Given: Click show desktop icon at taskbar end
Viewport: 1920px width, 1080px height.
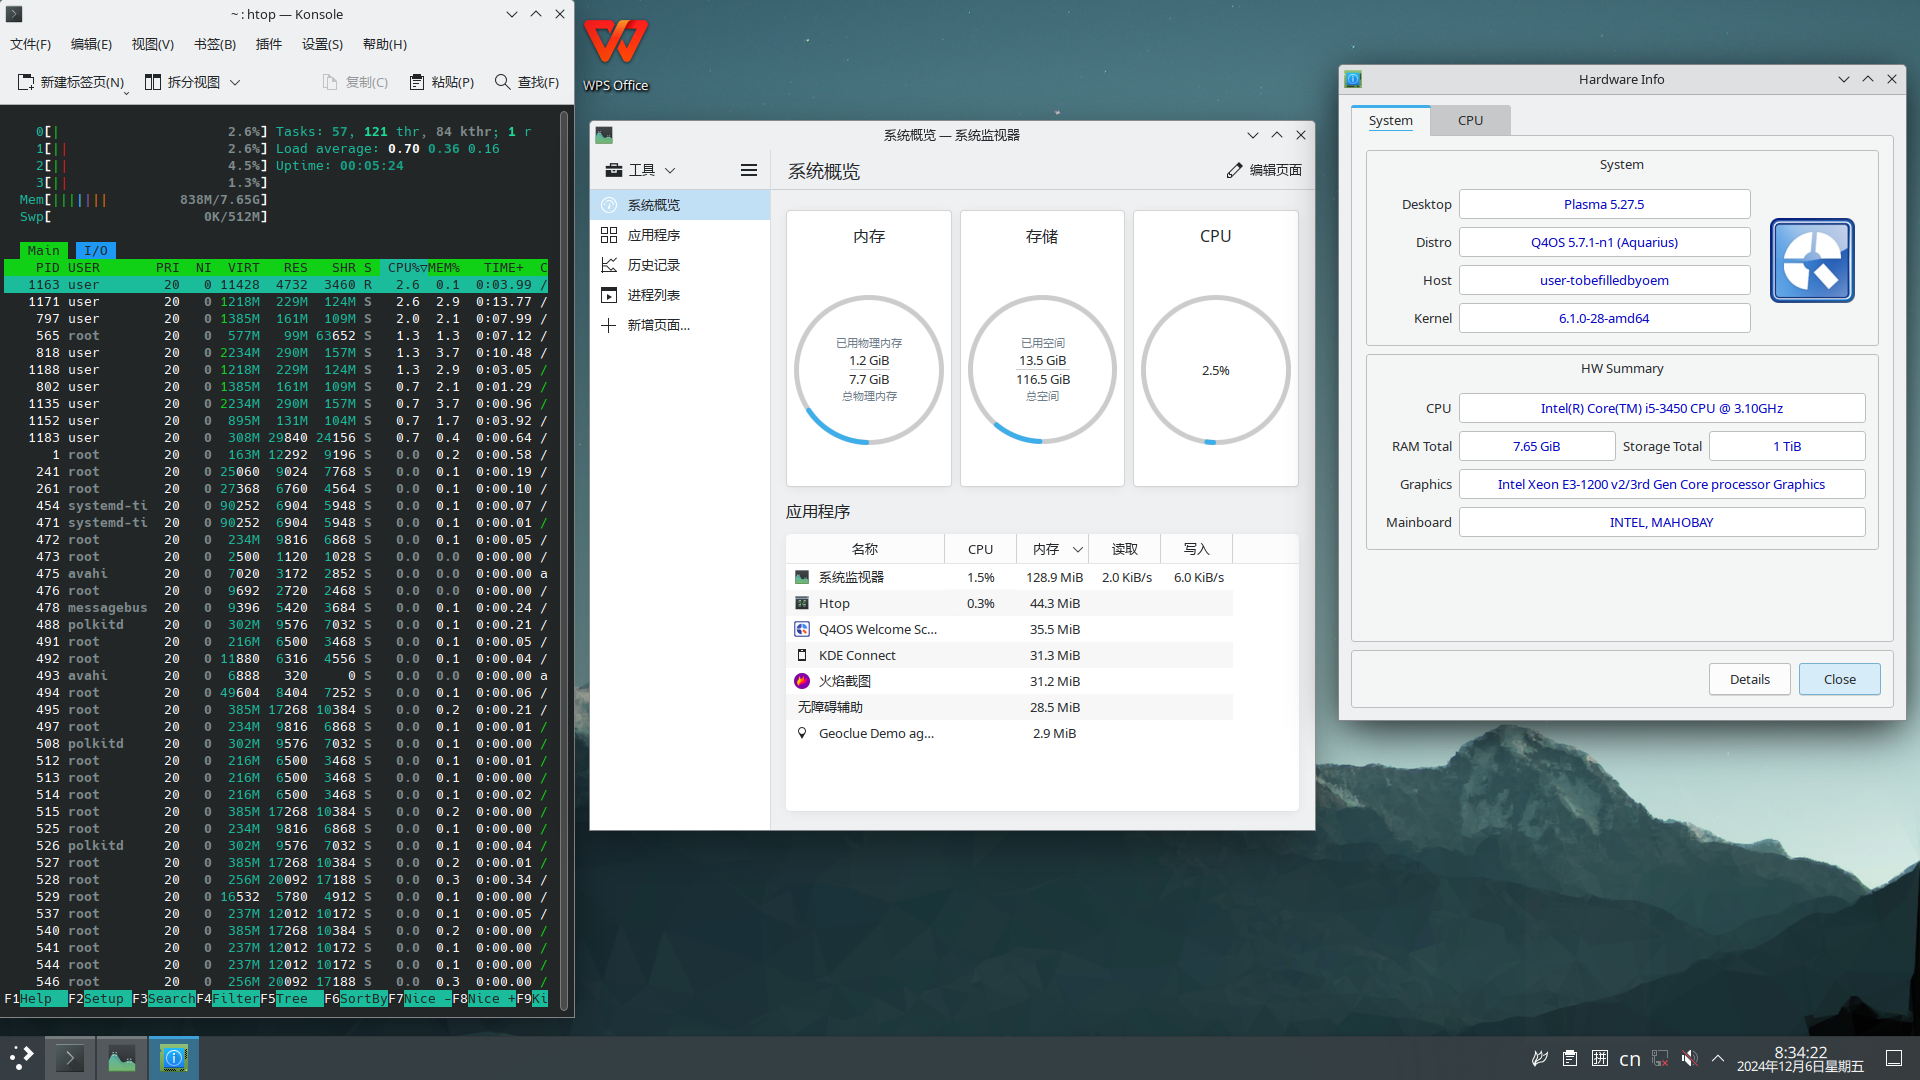Looking at the screenshot, I should [1893, 1058].
